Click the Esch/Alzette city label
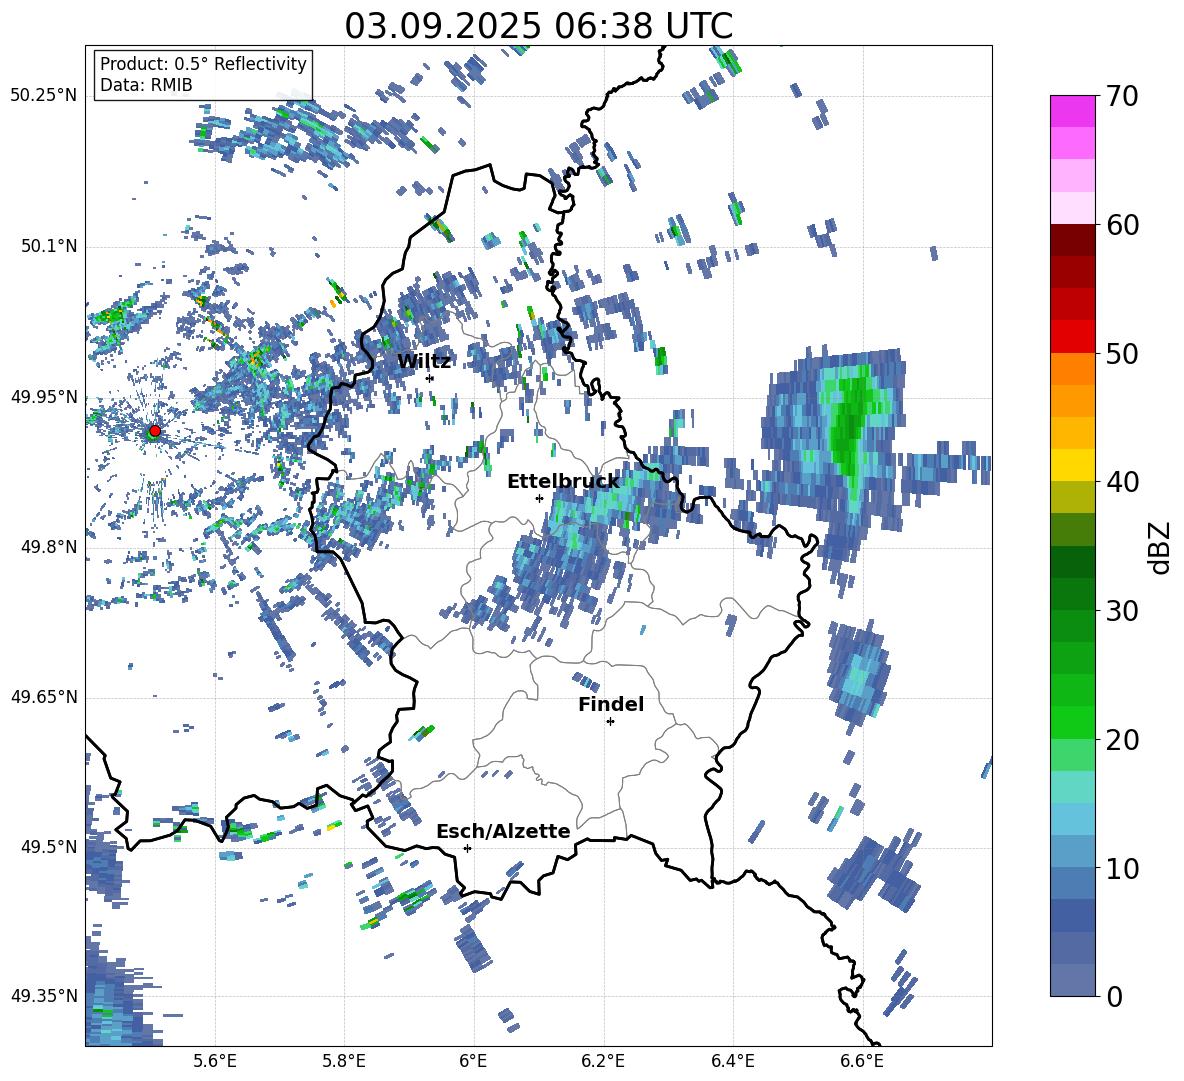The image size is (1184, 1081). click(x=503, y=831)
